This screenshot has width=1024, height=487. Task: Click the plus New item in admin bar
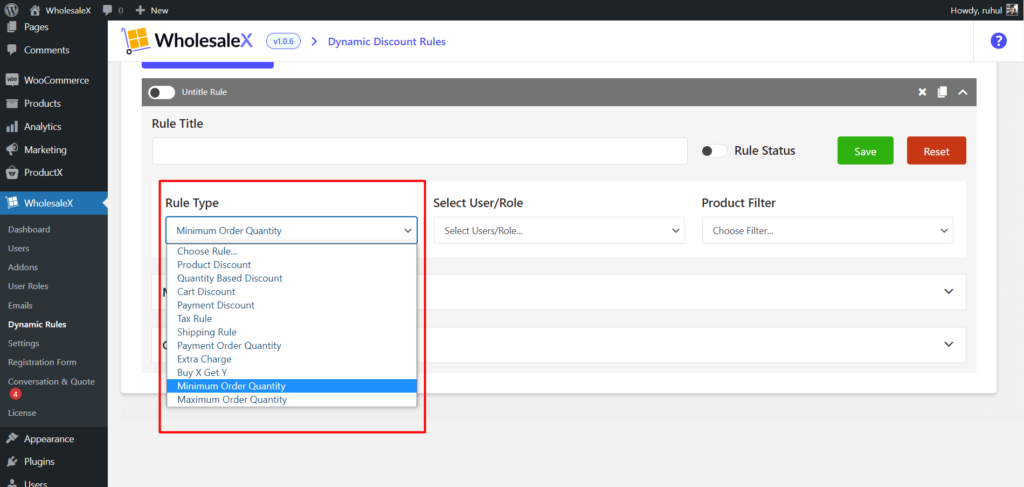coord(152,10)
